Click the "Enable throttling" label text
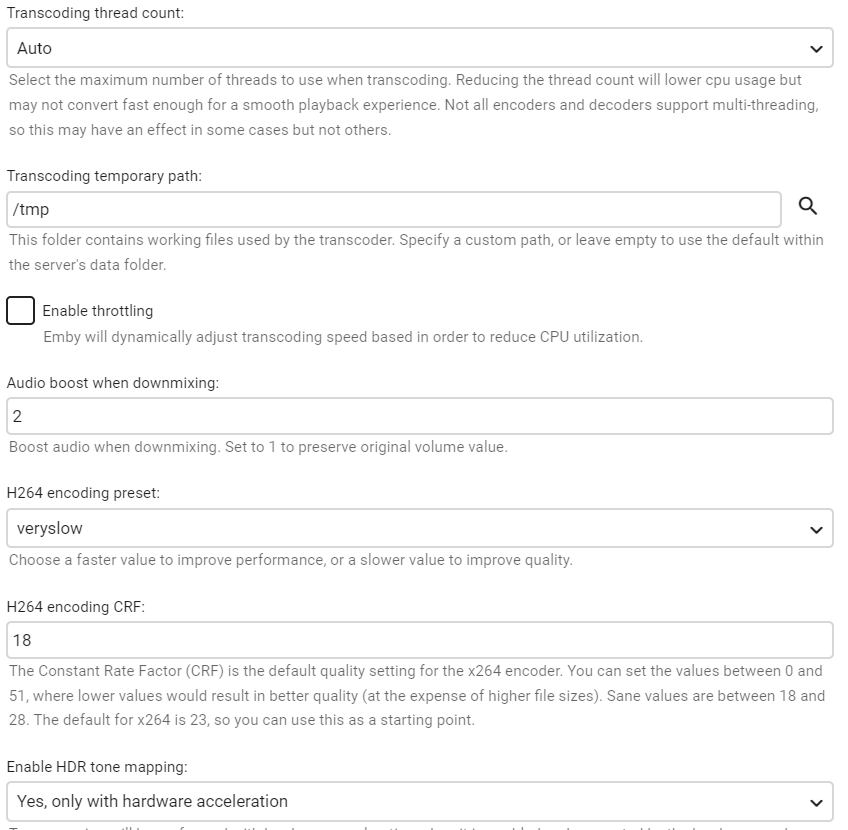Image resolution: width=848 pixels, height=830 pixels. [x=97, y=311]
